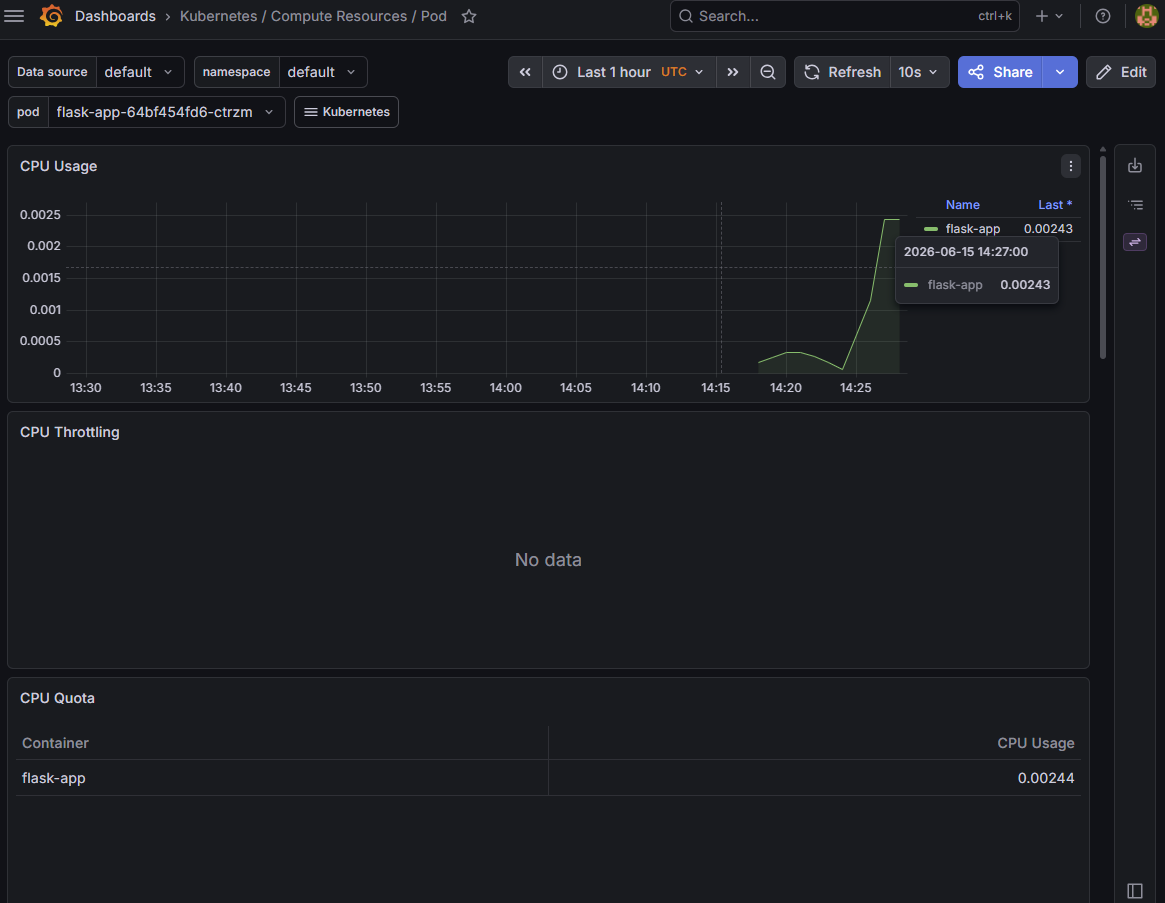Zoom out the time range
This screenshot has width=1165, height=903.
(x=768, y=72)
